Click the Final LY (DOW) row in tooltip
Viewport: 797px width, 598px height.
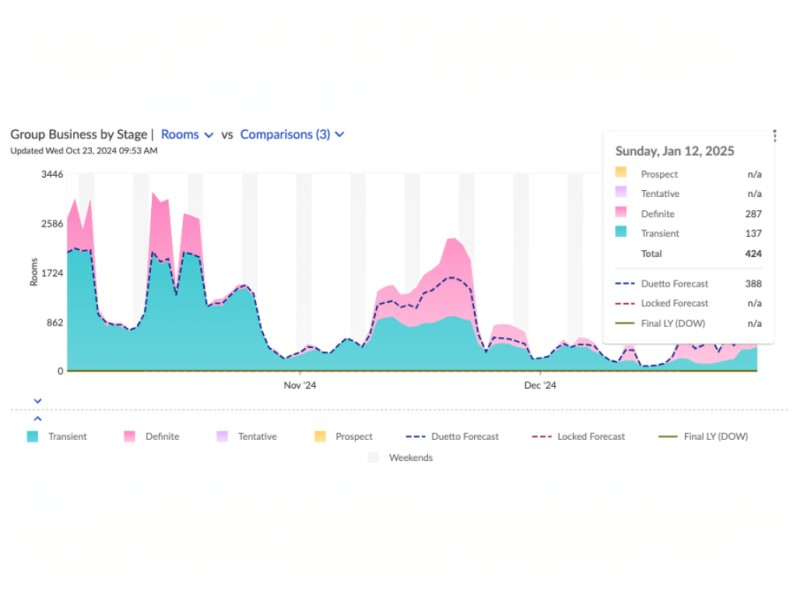[689, 323]
